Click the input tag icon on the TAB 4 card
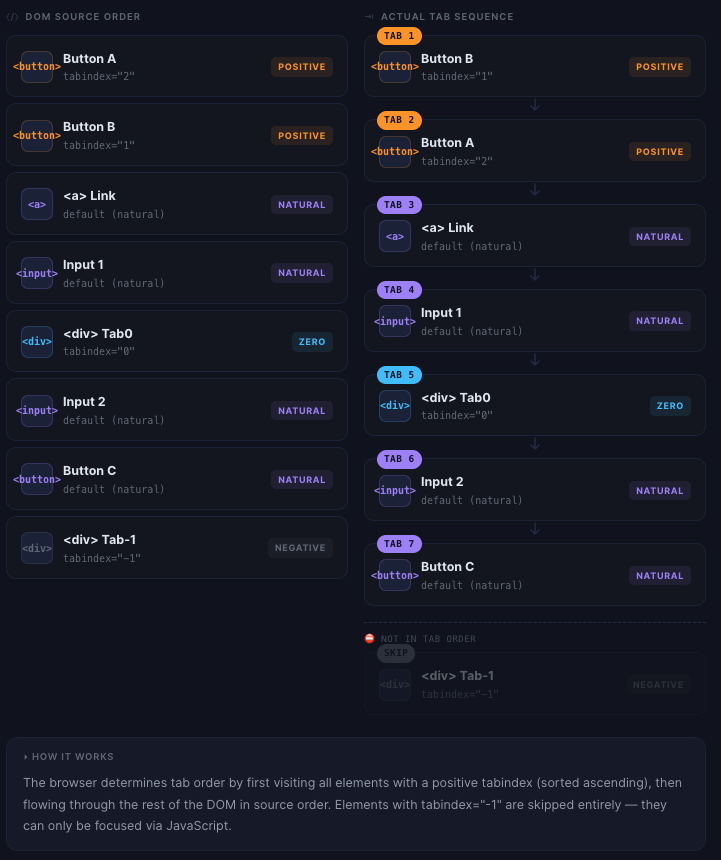Image resolution: width=721 pixels, height=860 pixels. (x=395, y=321)
